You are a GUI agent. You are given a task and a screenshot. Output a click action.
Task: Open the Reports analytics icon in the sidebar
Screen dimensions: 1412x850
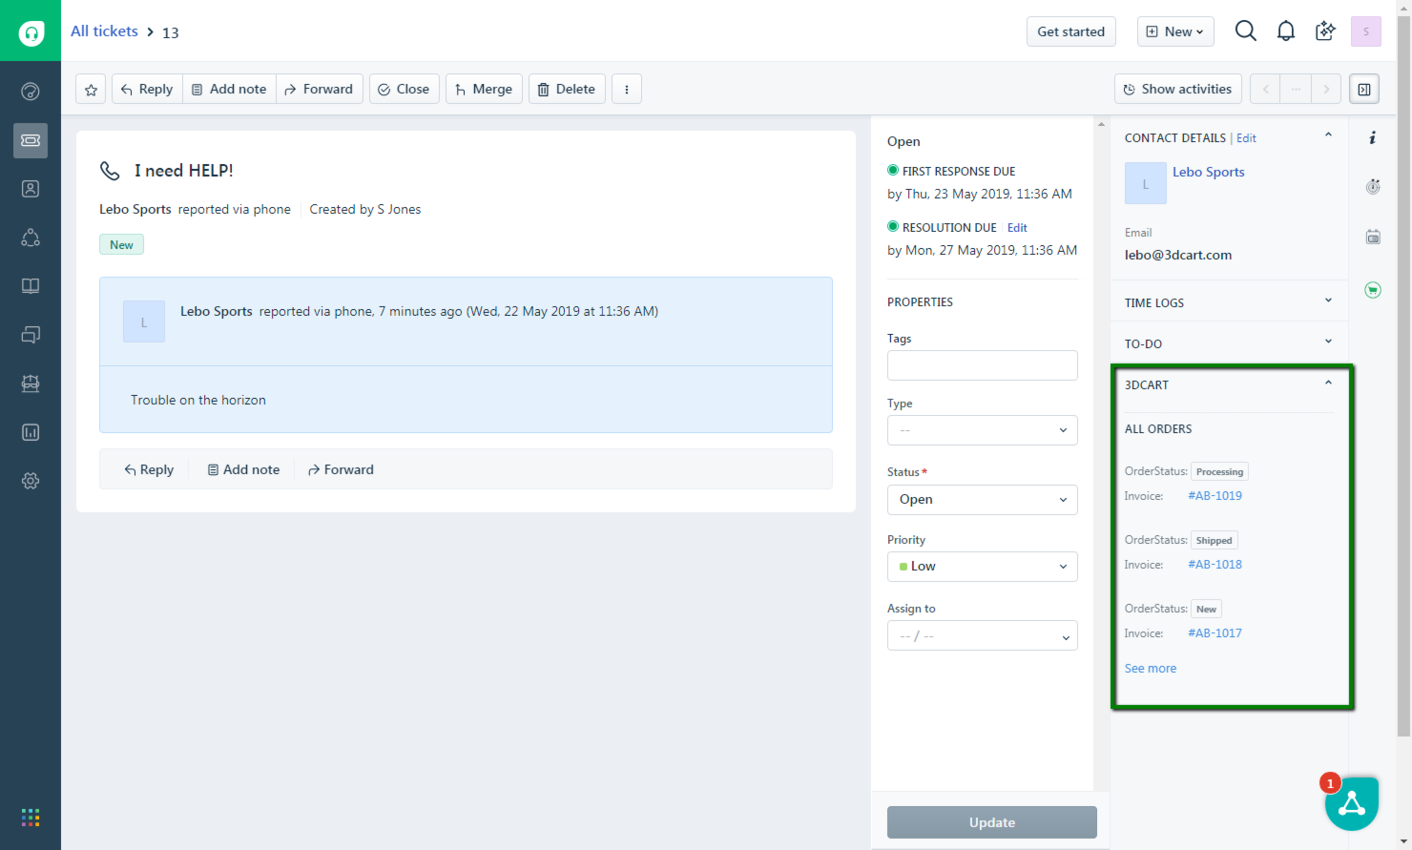pos(30,432)
